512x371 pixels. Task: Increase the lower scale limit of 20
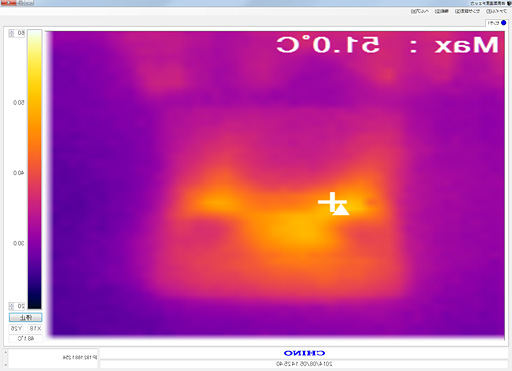coord(11,304)
